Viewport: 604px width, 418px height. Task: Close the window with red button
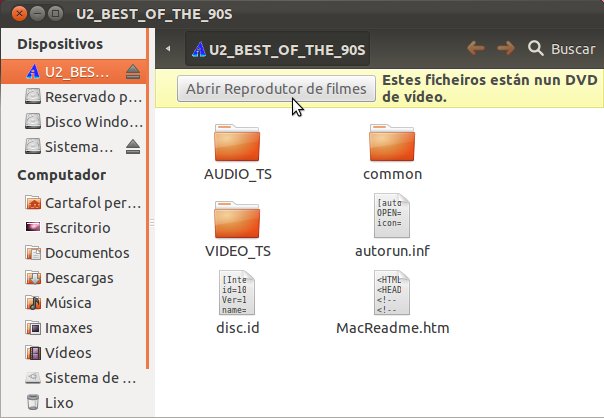(x=19, y=14)
